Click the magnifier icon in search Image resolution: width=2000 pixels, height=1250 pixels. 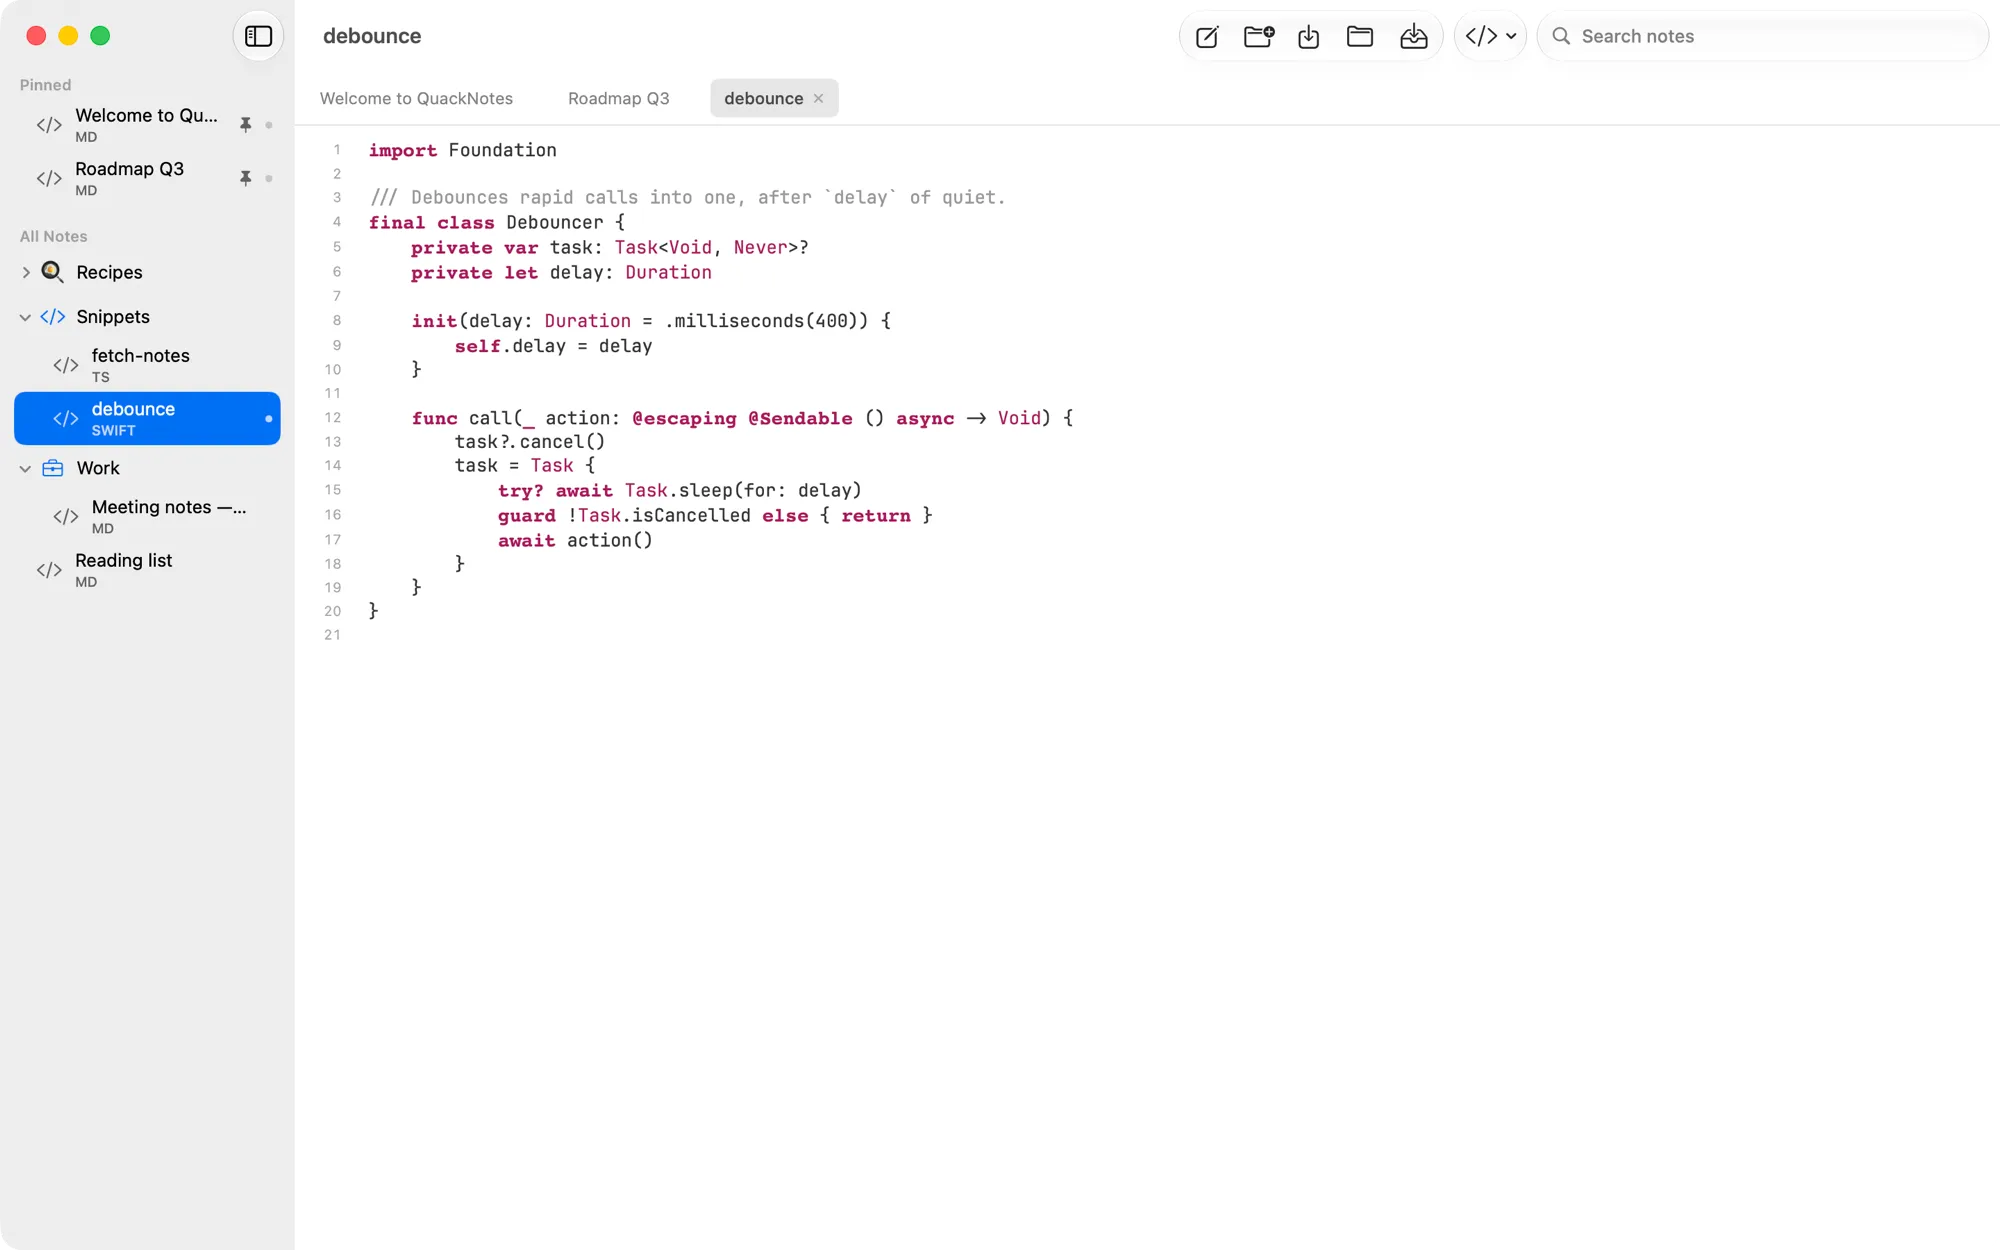tap(1560, 36)
